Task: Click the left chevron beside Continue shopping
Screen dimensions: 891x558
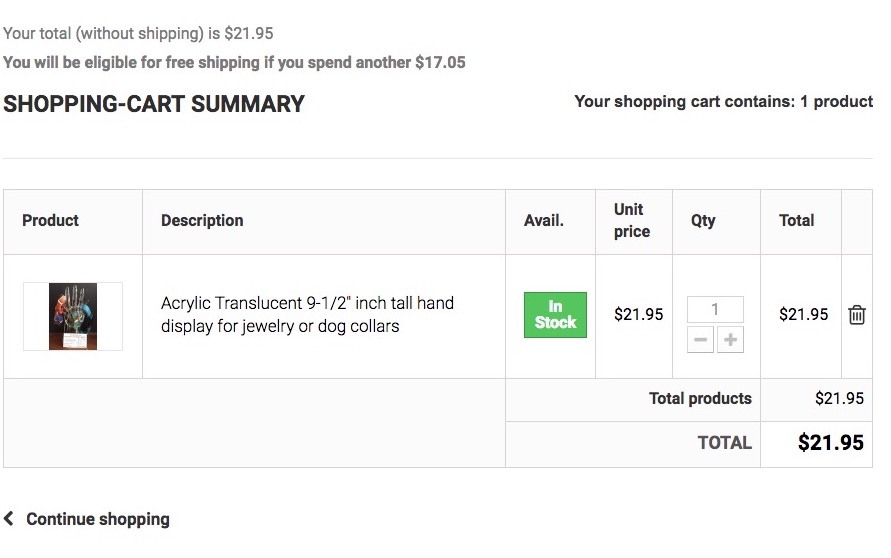Action: (x=9, y=518)
